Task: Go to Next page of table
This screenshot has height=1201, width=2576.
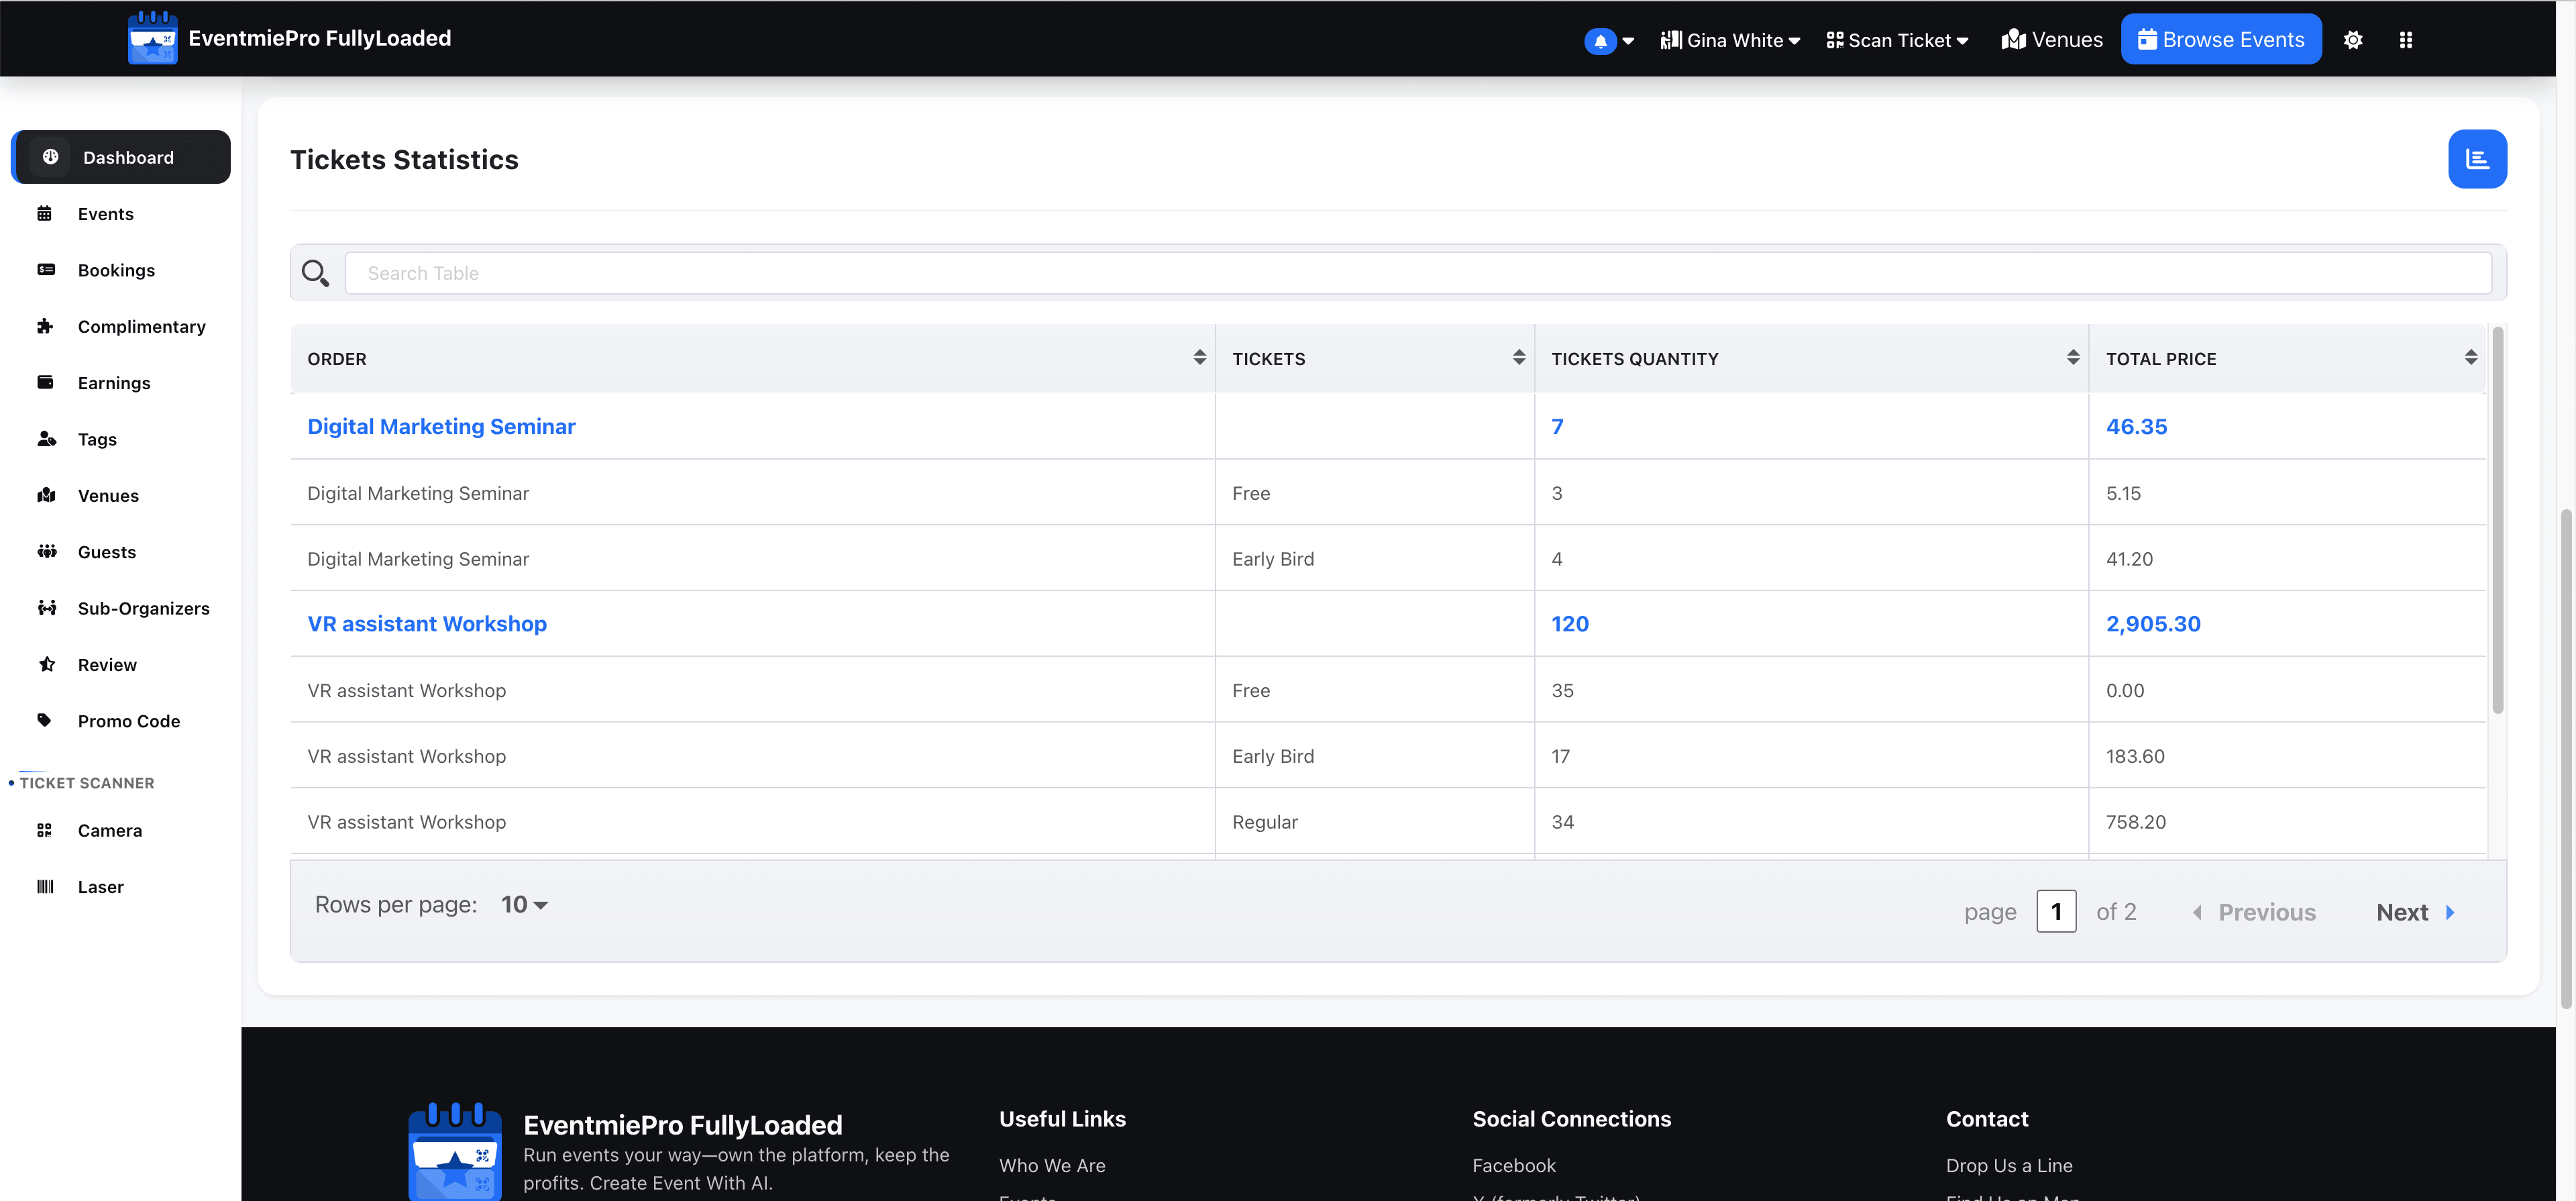Action: pos(2416,912)
